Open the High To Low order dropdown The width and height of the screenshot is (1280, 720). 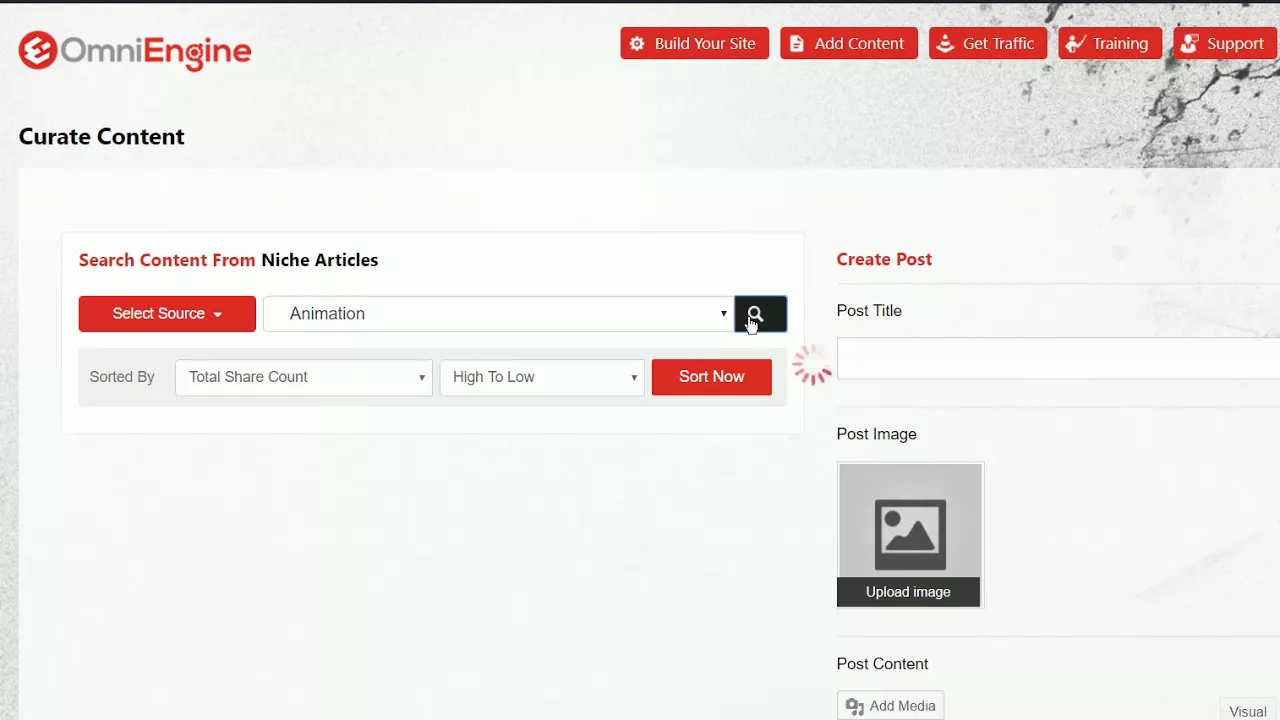(x=542, y=377)
